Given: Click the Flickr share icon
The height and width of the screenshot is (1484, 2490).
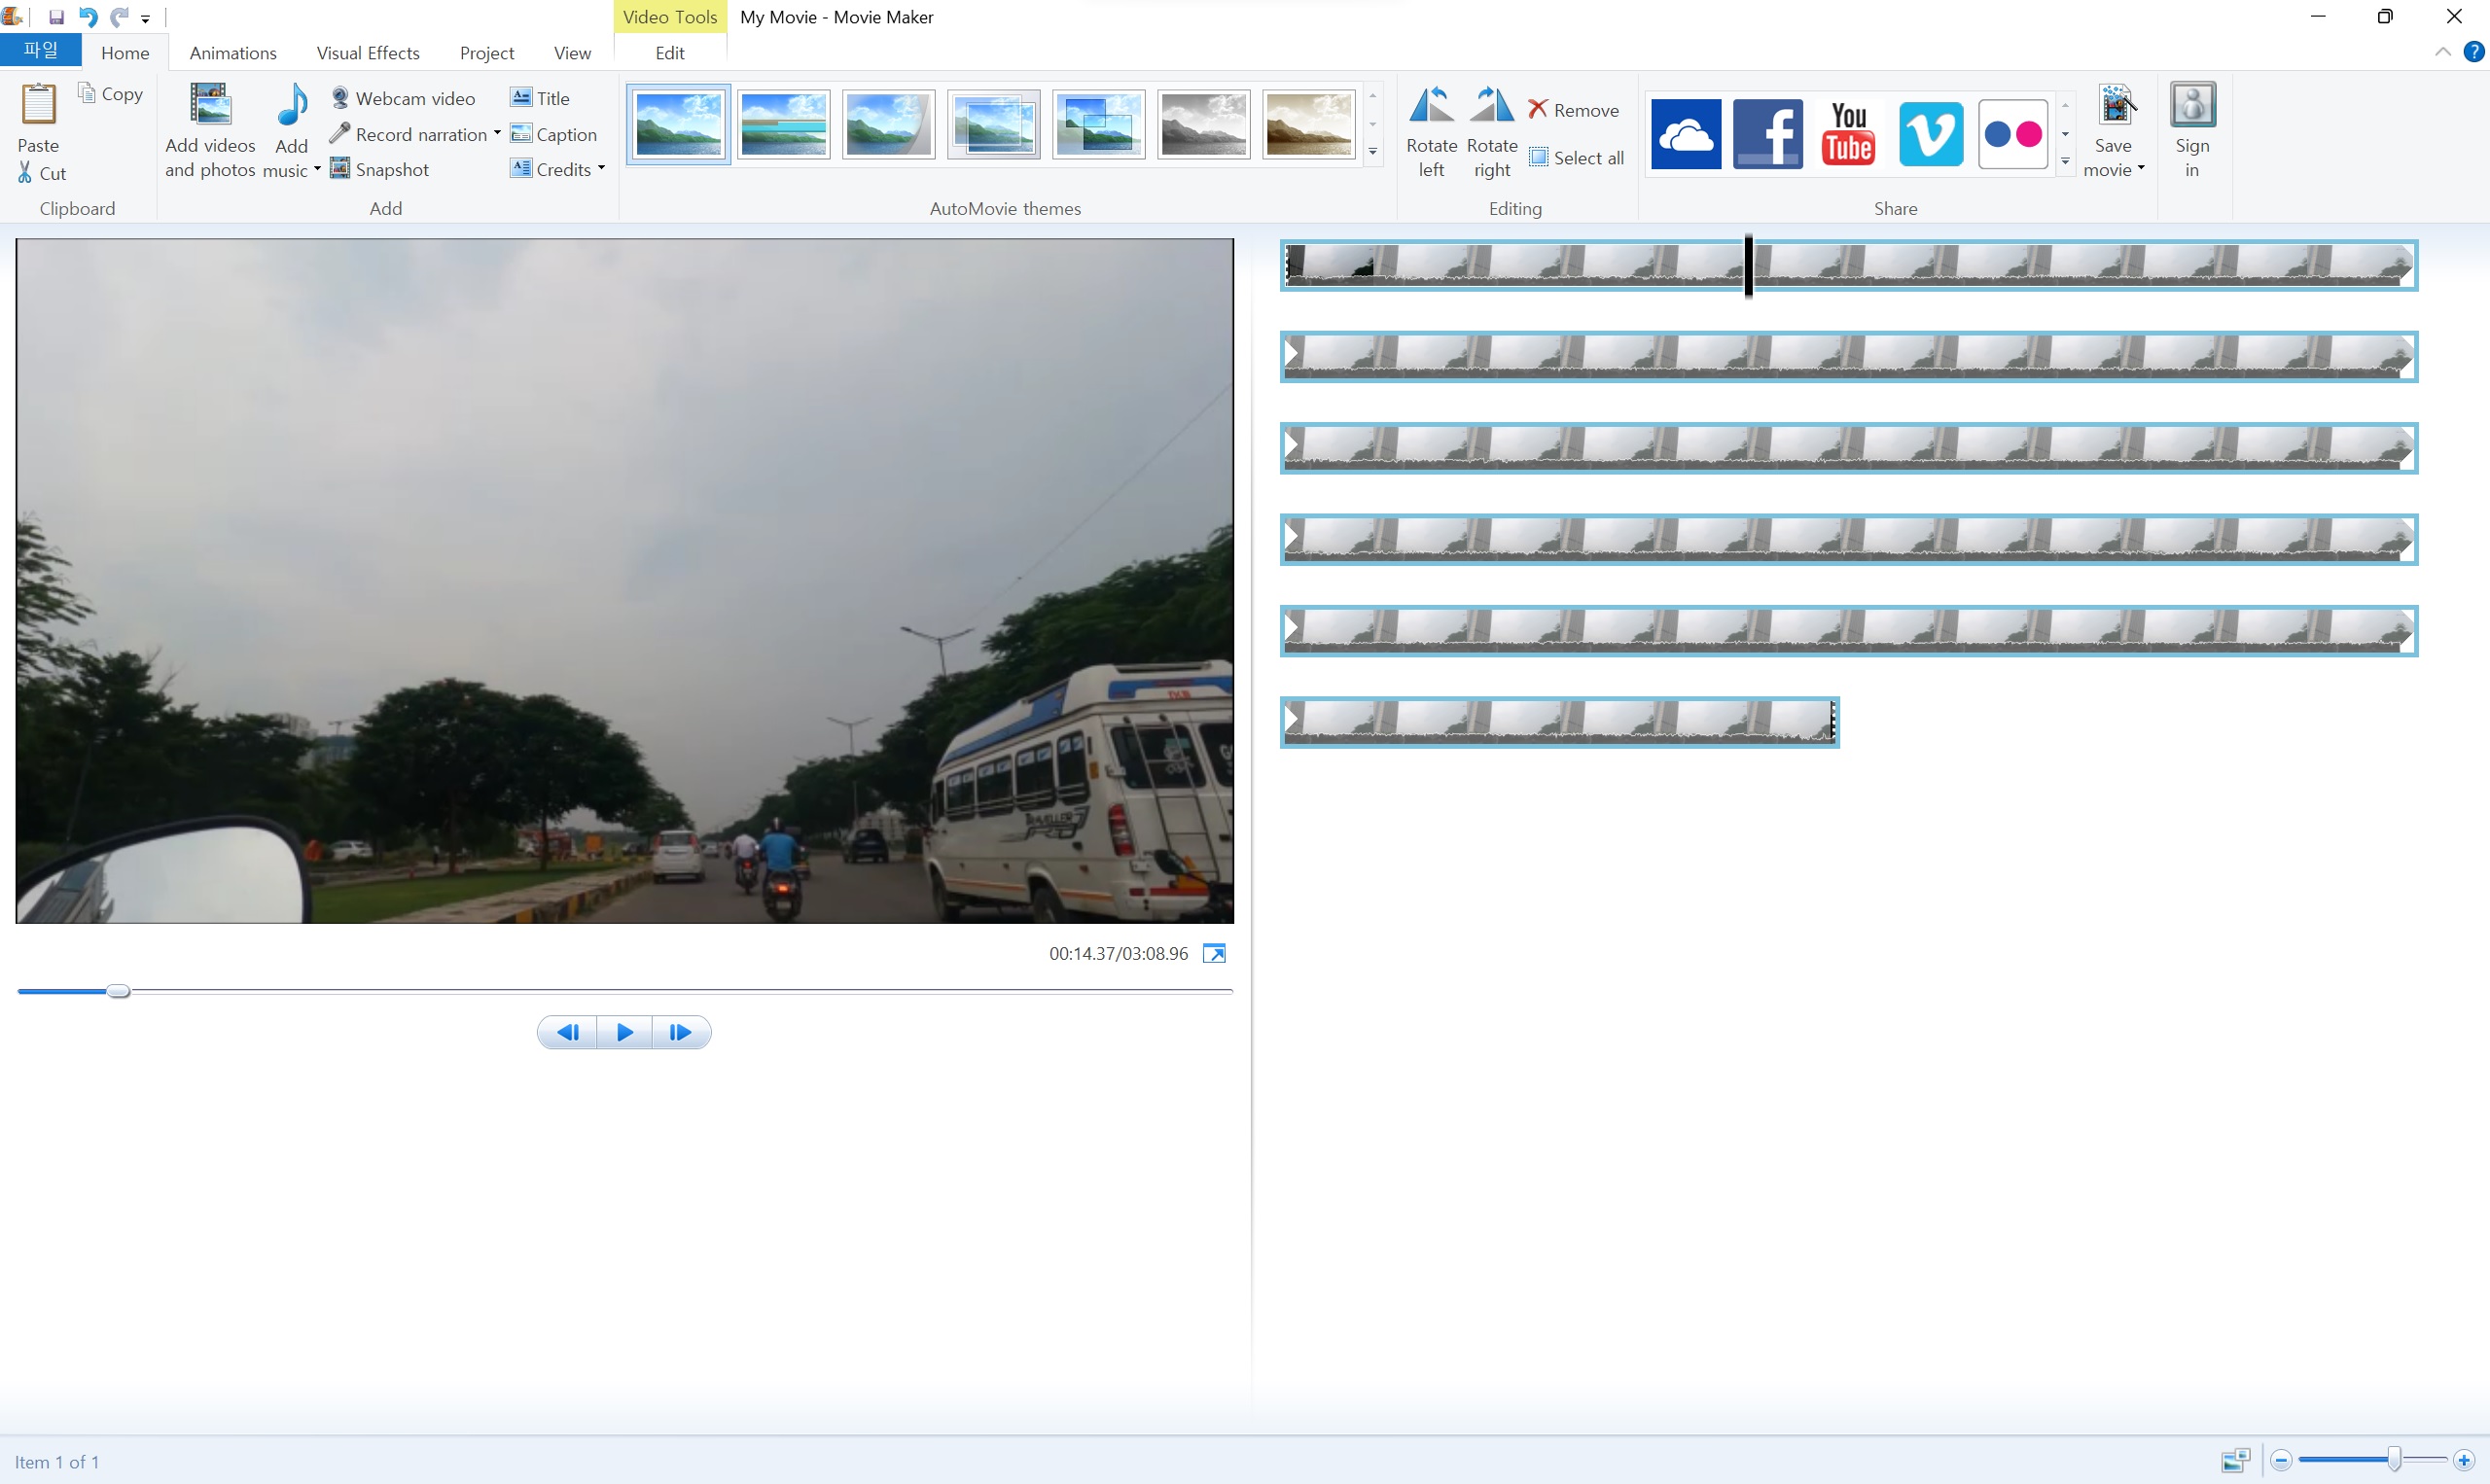Looking at the screenshot, I should [2012, 133].
